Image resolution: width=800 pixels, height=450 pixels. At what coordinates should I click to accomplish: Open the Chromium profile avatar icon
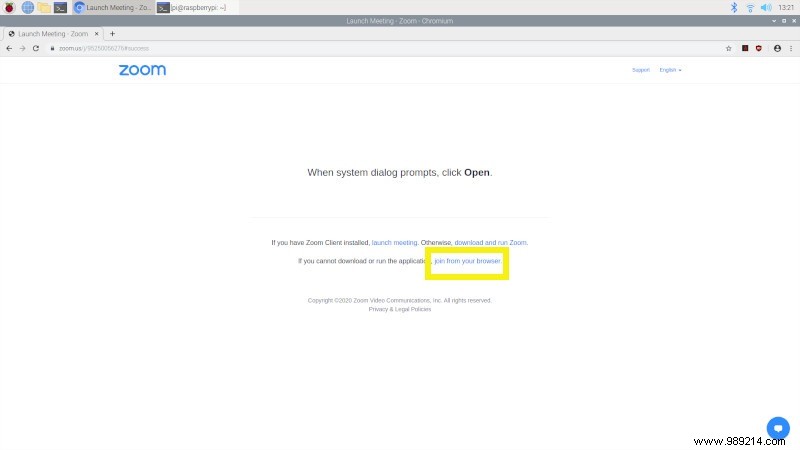tap(777, 48)
